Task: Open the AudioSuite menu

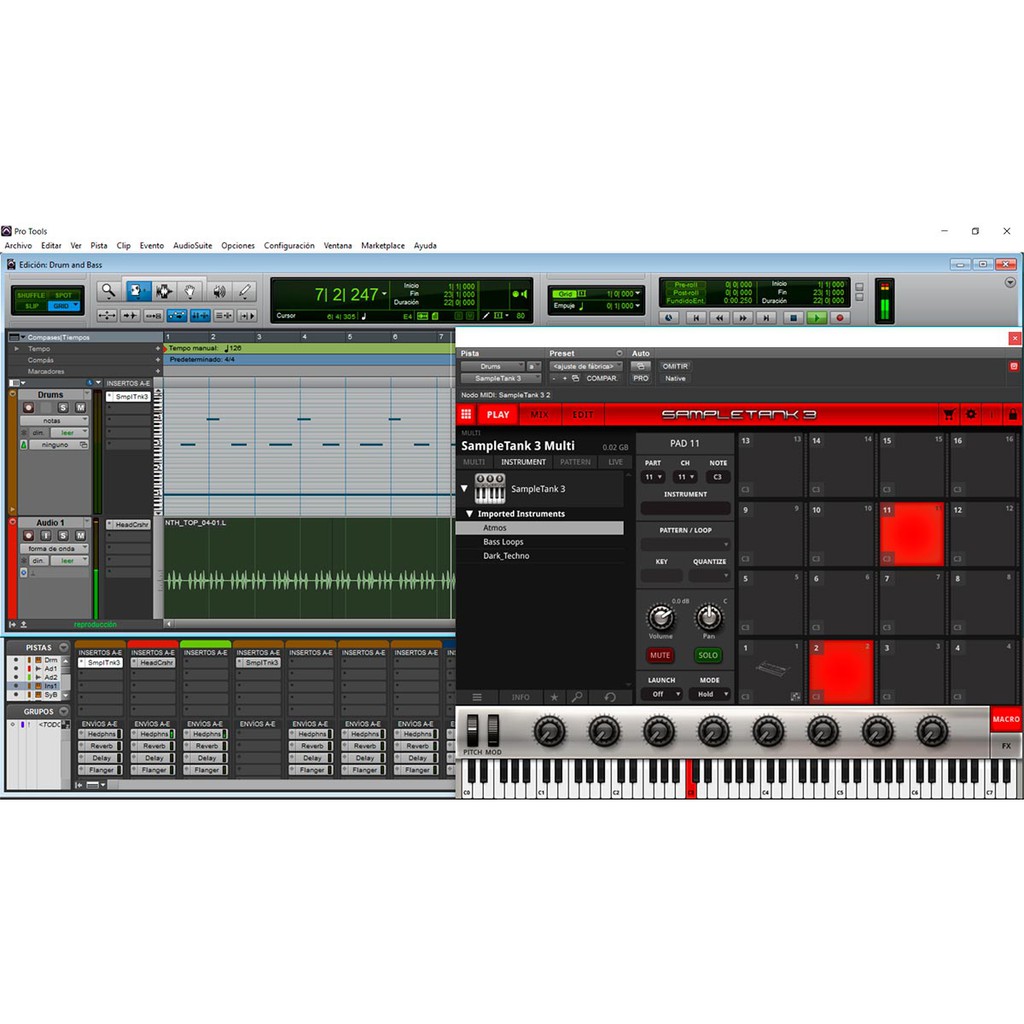Action: coord(193,246)
